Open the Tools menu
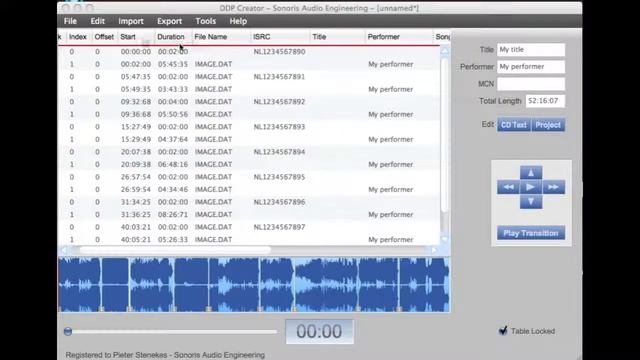The image size is (640, 360). (x=205, y=21)
